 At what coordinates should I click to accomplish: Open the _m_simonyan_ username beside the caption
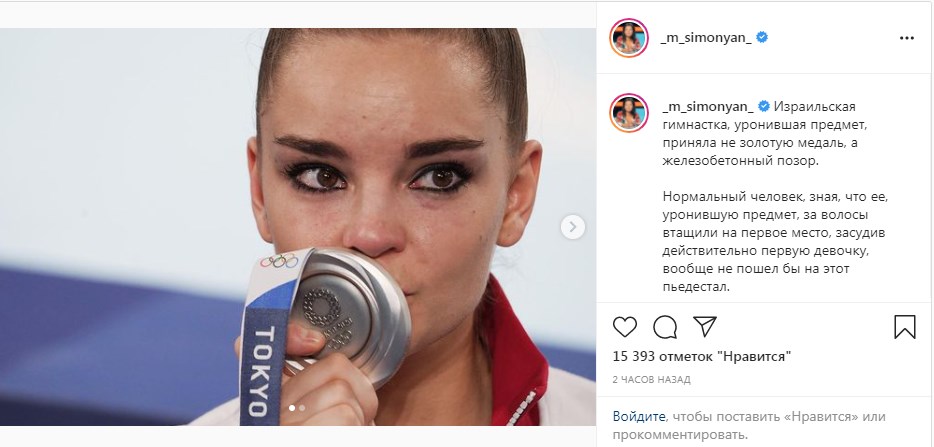click(x=708, y=107)
